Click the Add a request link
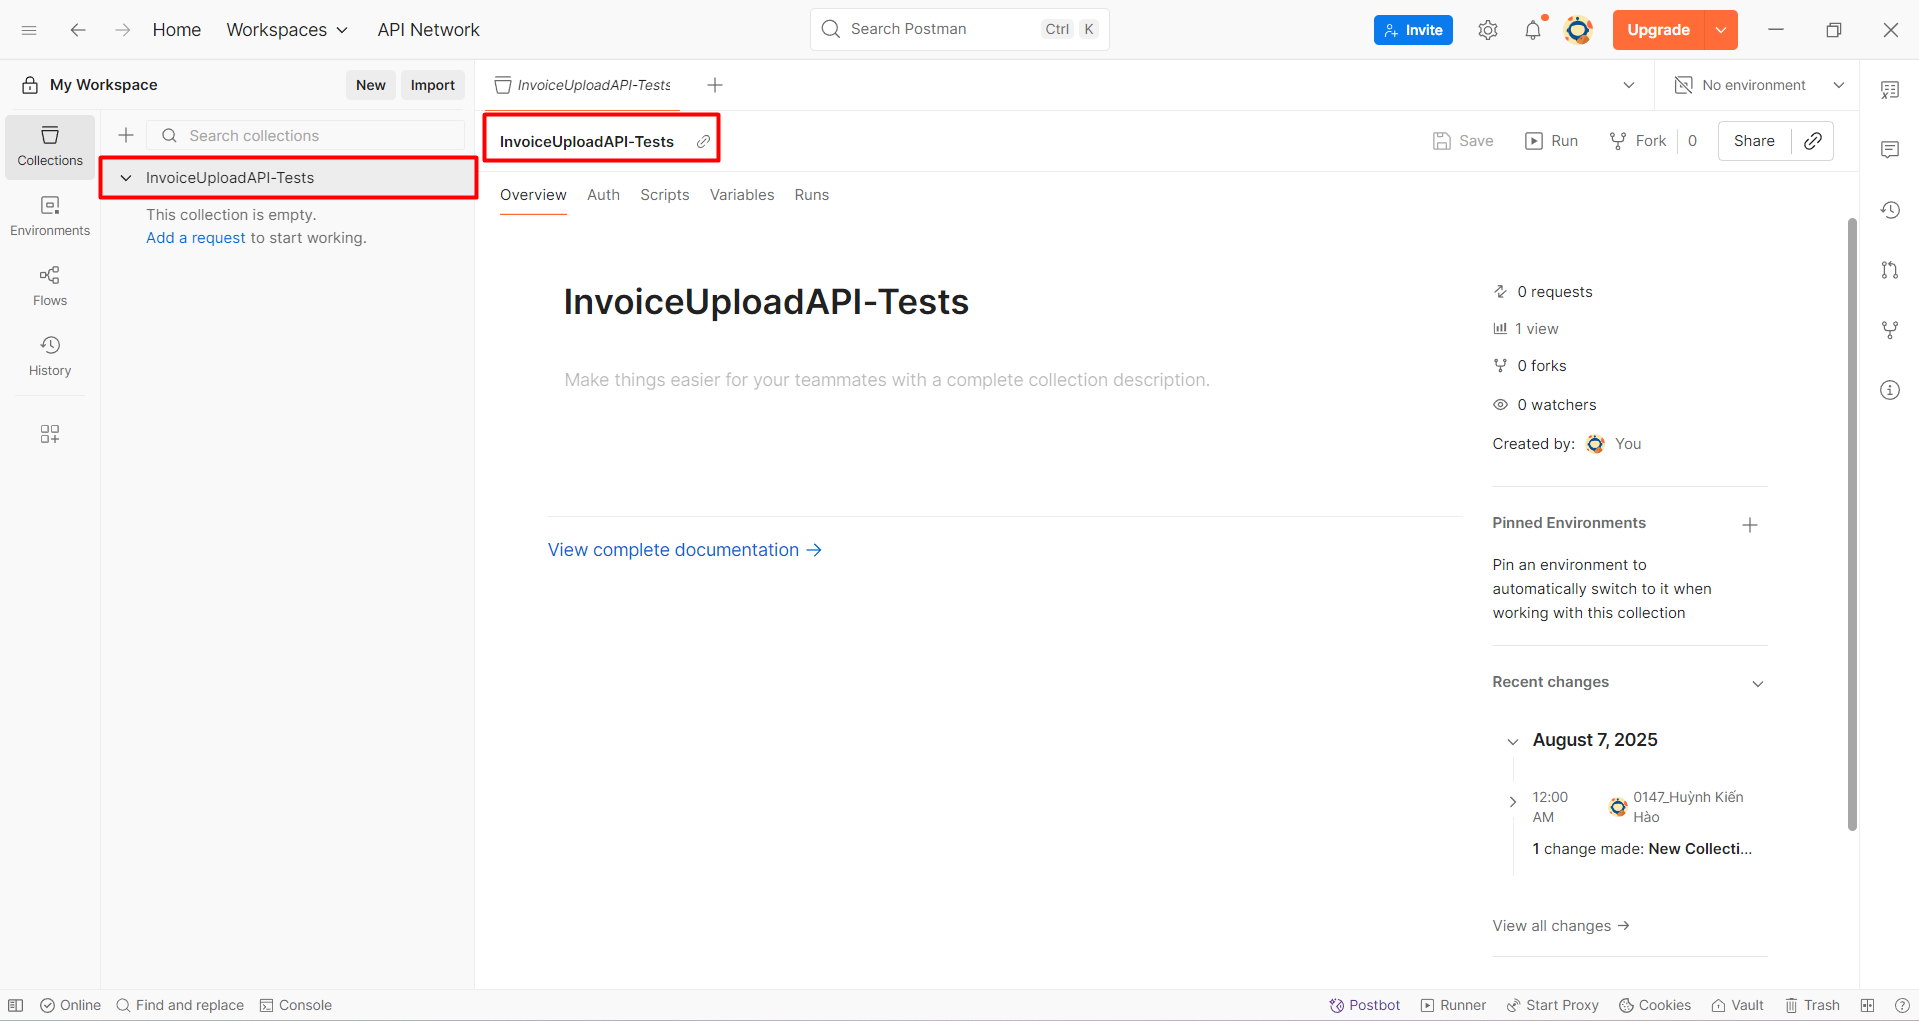 [x=195, y=238]
